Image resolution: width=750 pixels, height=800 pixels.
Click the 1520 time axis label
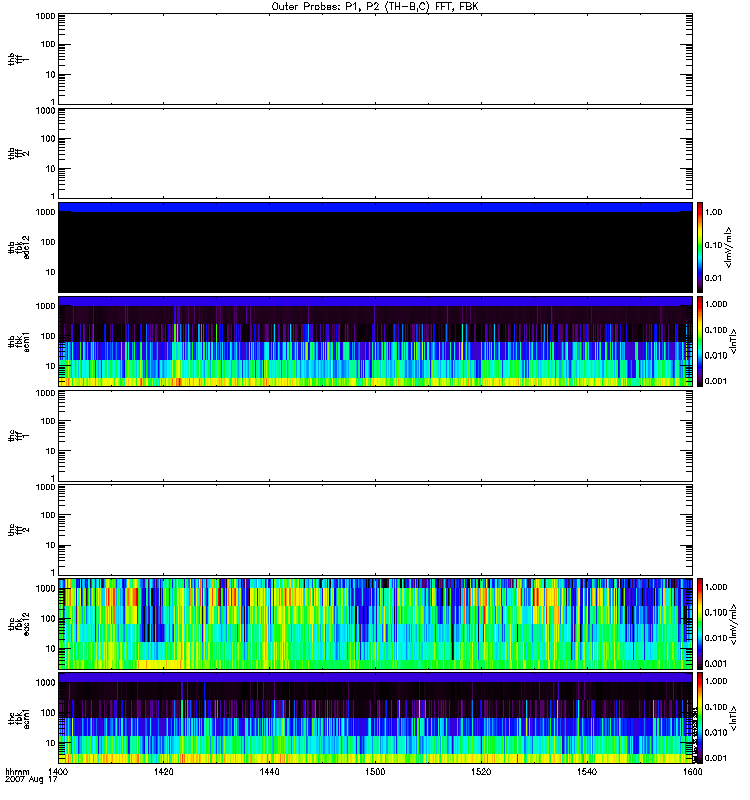coord(481,773)
